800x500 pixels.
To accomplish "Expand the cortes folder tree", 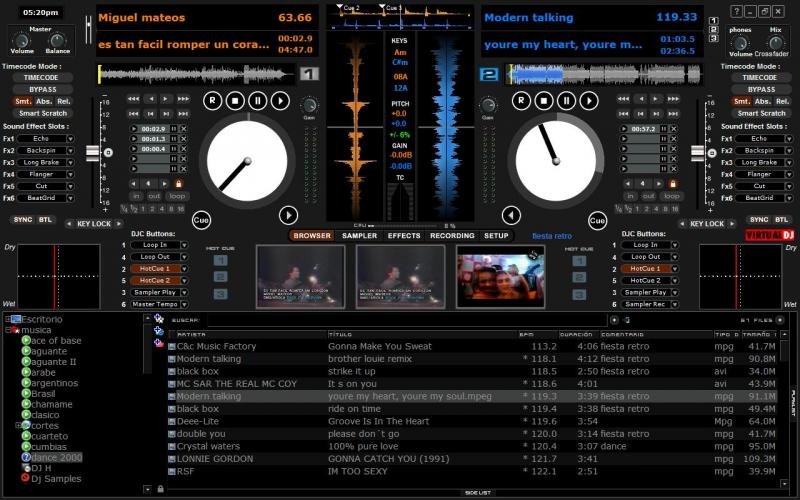I will [x=18, y=425].
